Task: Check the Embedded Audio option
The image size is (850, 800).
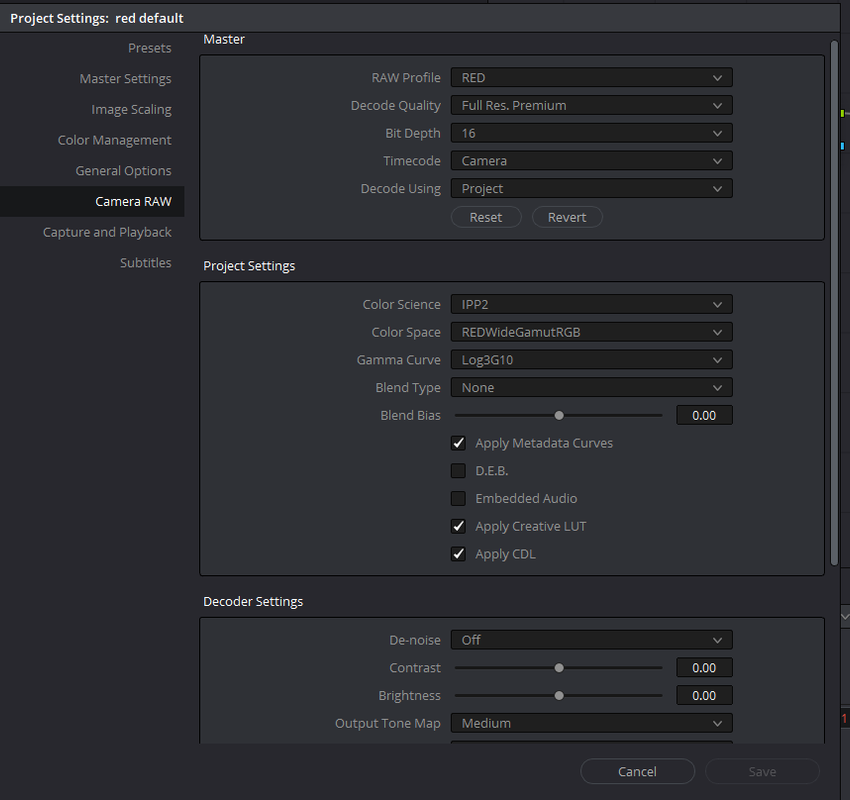Action: [x=459, y=498]
